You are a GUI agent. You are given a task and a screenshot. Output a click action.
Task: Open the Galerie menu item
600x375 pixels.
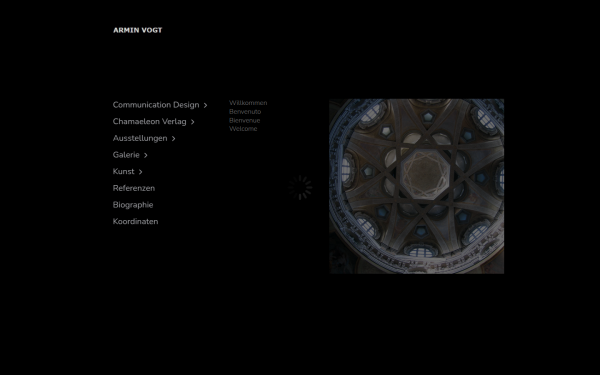click(126, 155)
